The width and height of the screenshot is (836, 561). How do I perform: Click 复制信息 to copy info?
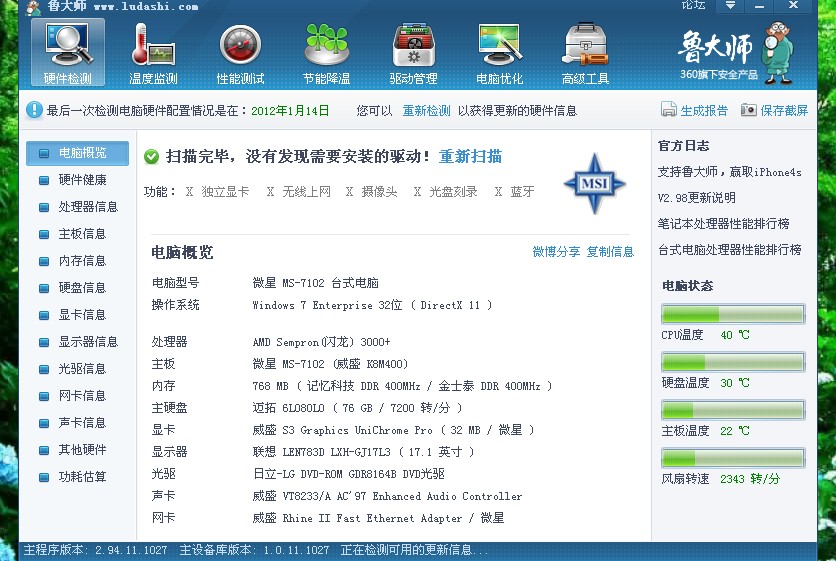tap(610, 252)
